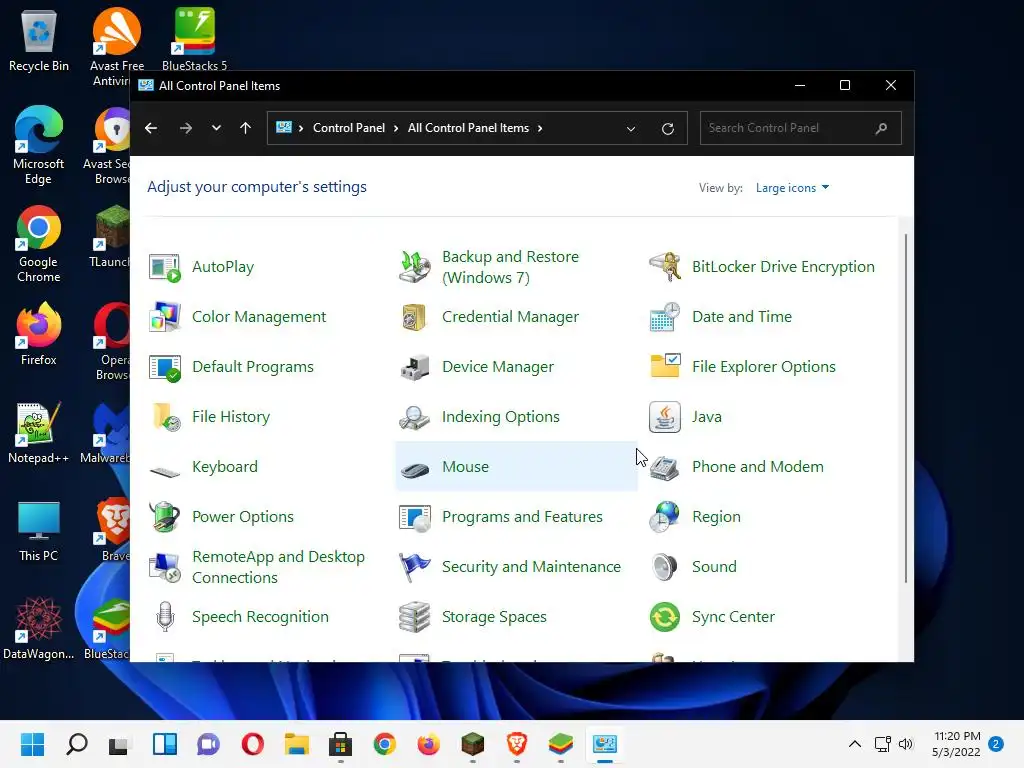Click the search magnifier in search box
Image resolution: width=1024 pixels, height=768 pixels.
882,128
